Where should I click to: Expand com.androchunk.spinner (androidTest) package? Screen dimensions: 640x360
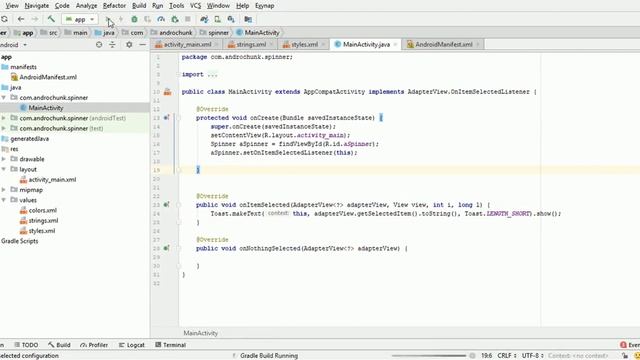coord(4,118)
